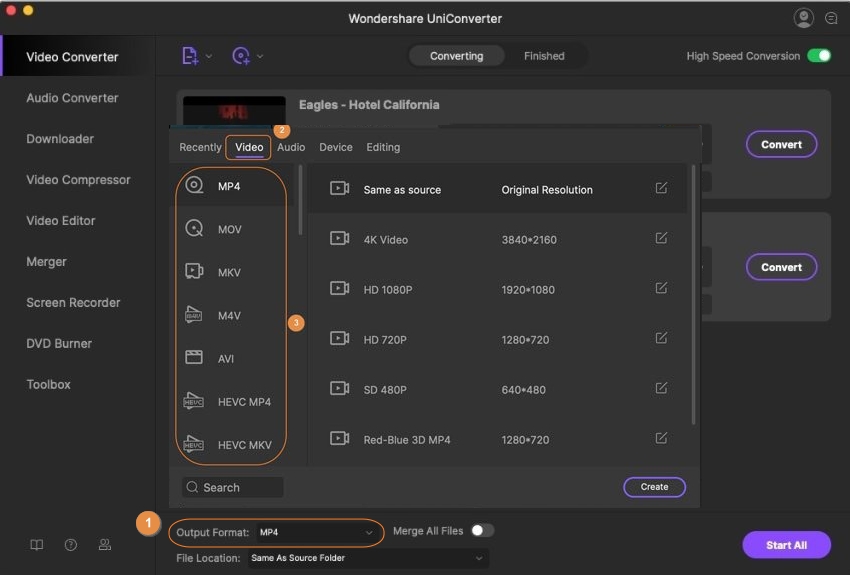
Task: Click the Load DVD icon
Action: (x=241, y=56)
